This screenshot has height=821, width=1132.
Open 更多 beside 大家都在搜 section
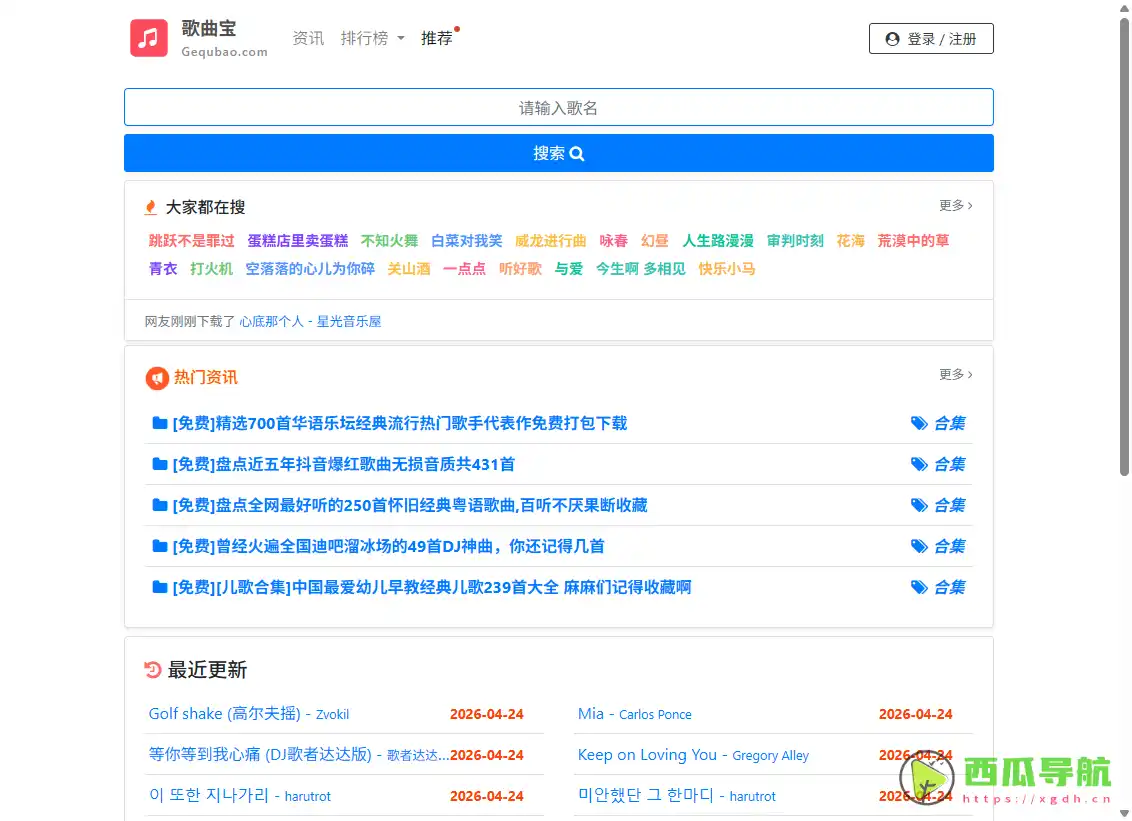pyautogui.click(x=953, y=205)
